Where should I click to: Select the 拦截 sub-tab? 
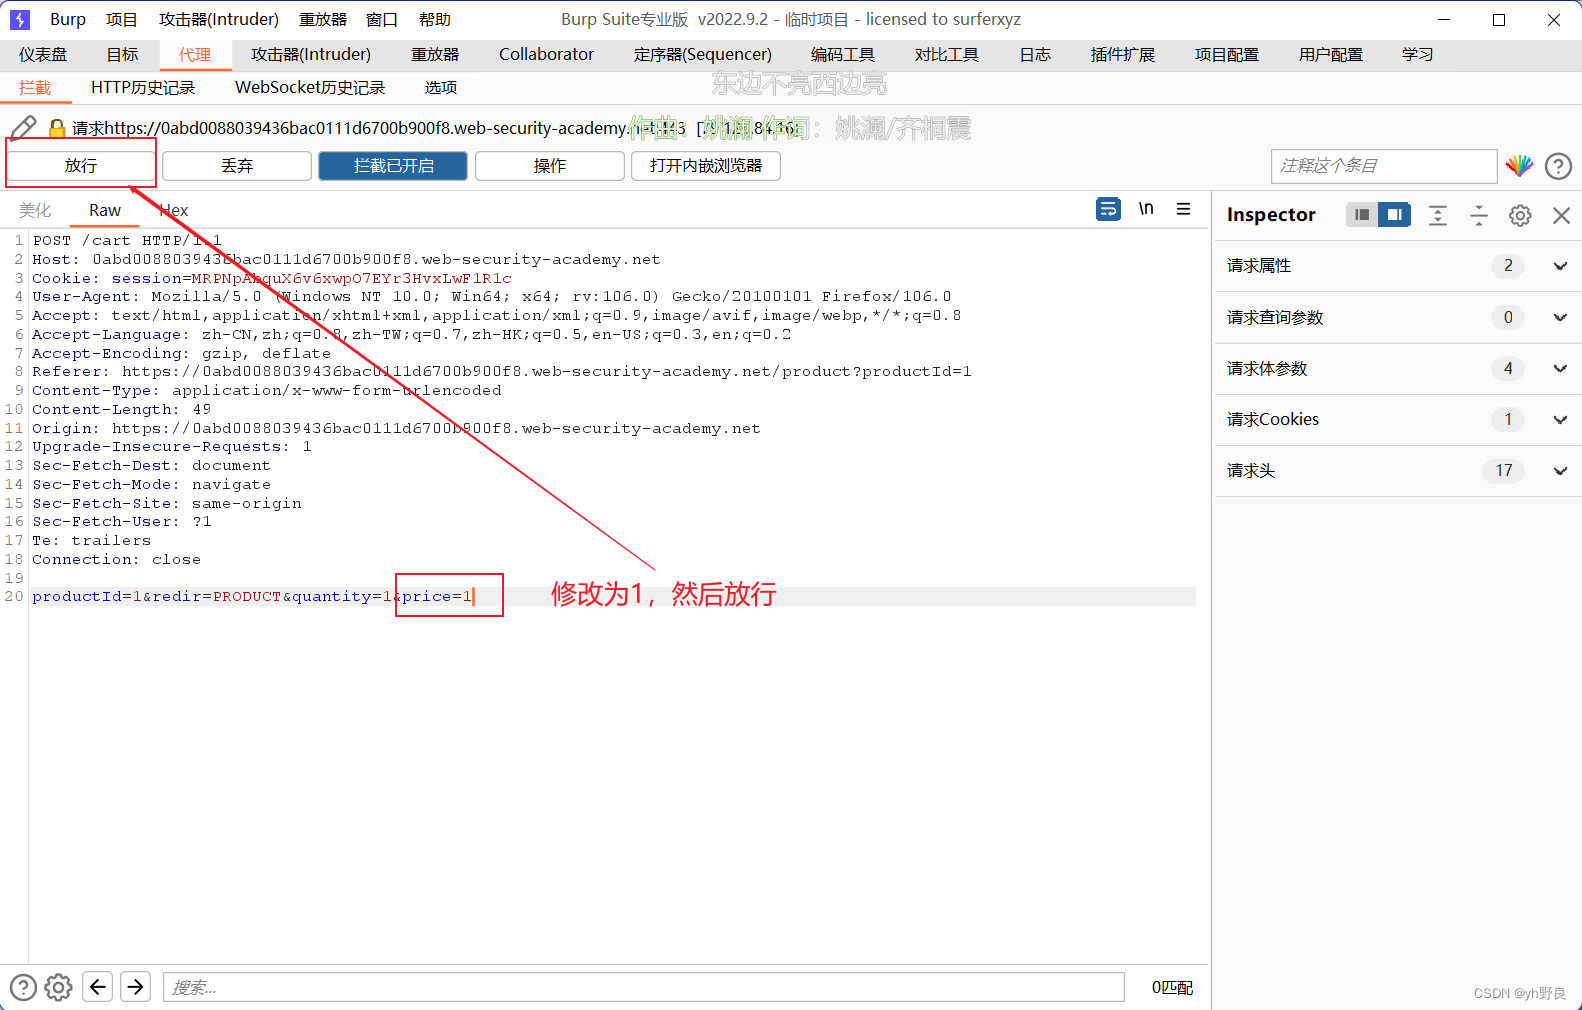(35, 88)
